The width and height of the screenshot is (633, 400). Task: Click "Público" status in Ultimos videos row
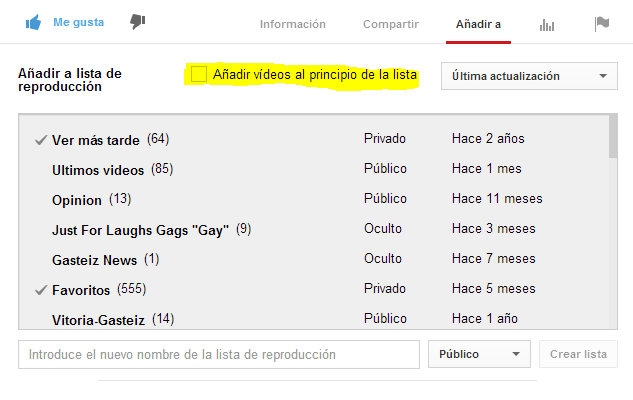coord(385,168)
